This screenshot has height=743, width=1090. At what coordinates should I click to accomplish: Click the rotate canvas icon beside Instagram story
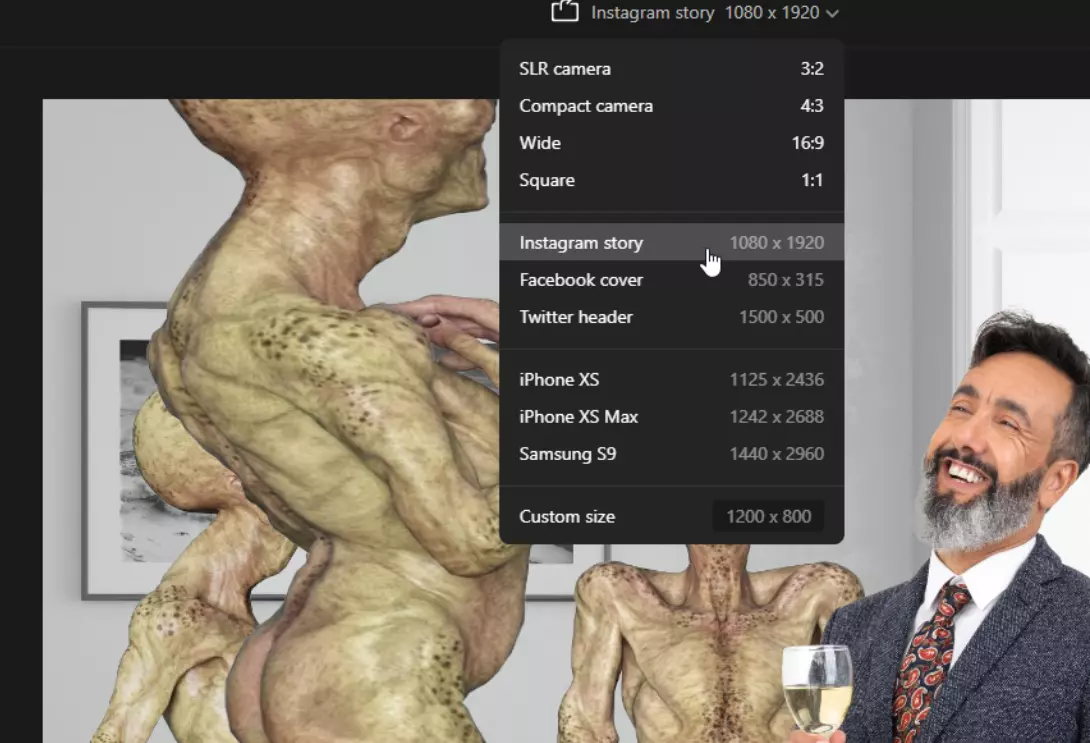tap(565, 12)
